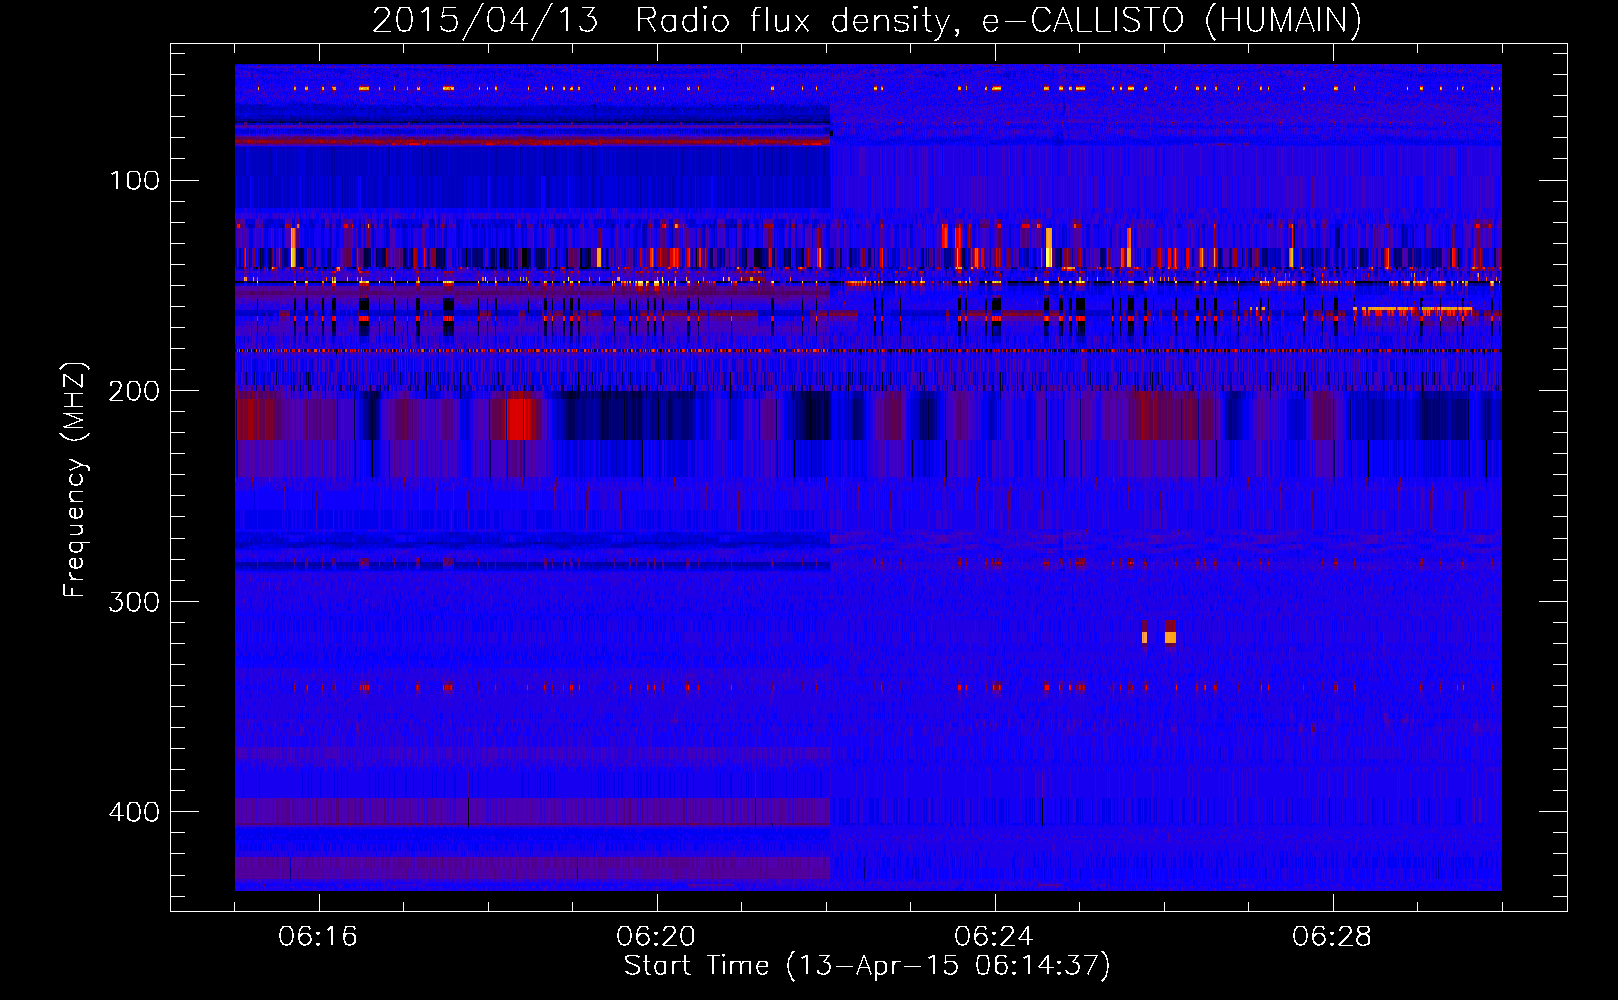Select the 400 frequency tick label
Viewport: 1618px width, 1000px height.
point(134,812)
